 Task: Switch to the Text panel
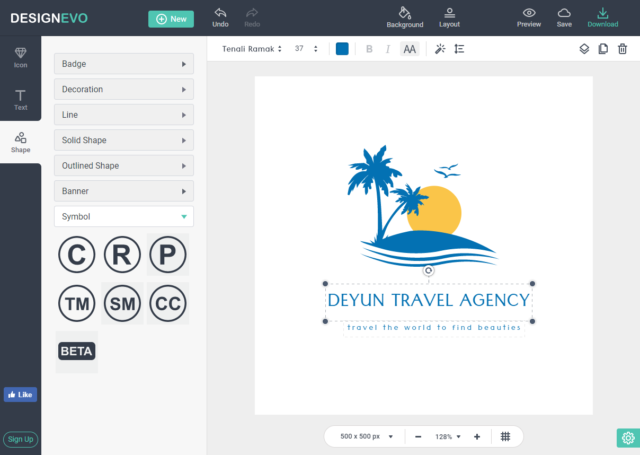20,100
